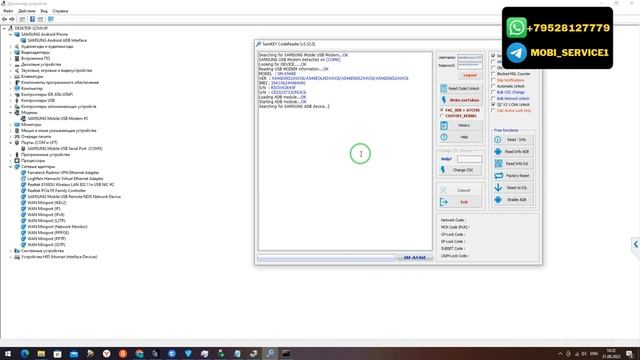Toggle the last orange-labeled checkbox in SamKEY
640x360 pixels.
[493, 111]
